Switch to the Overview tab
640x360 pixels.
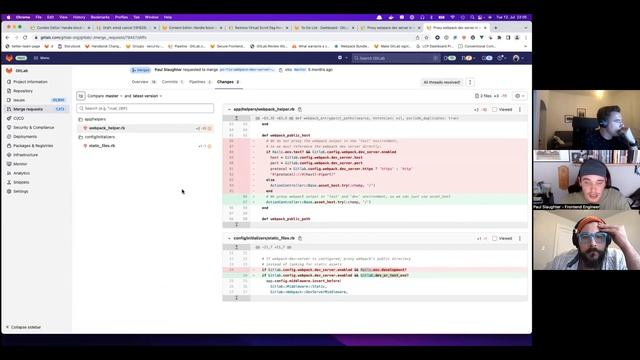(143, 82)
